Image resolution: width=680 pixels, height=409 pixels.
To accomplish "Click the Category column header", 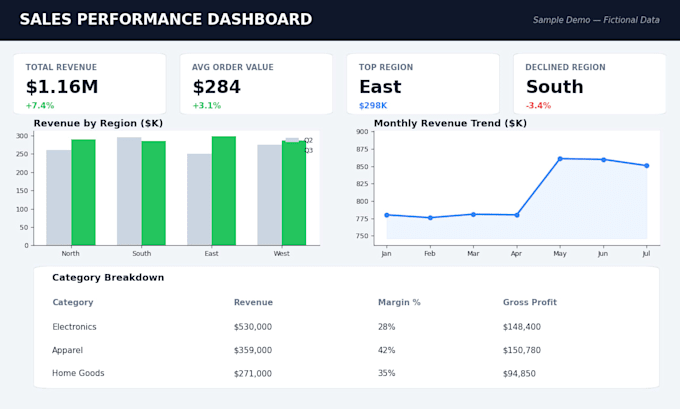I will click(x=73, y=302).
